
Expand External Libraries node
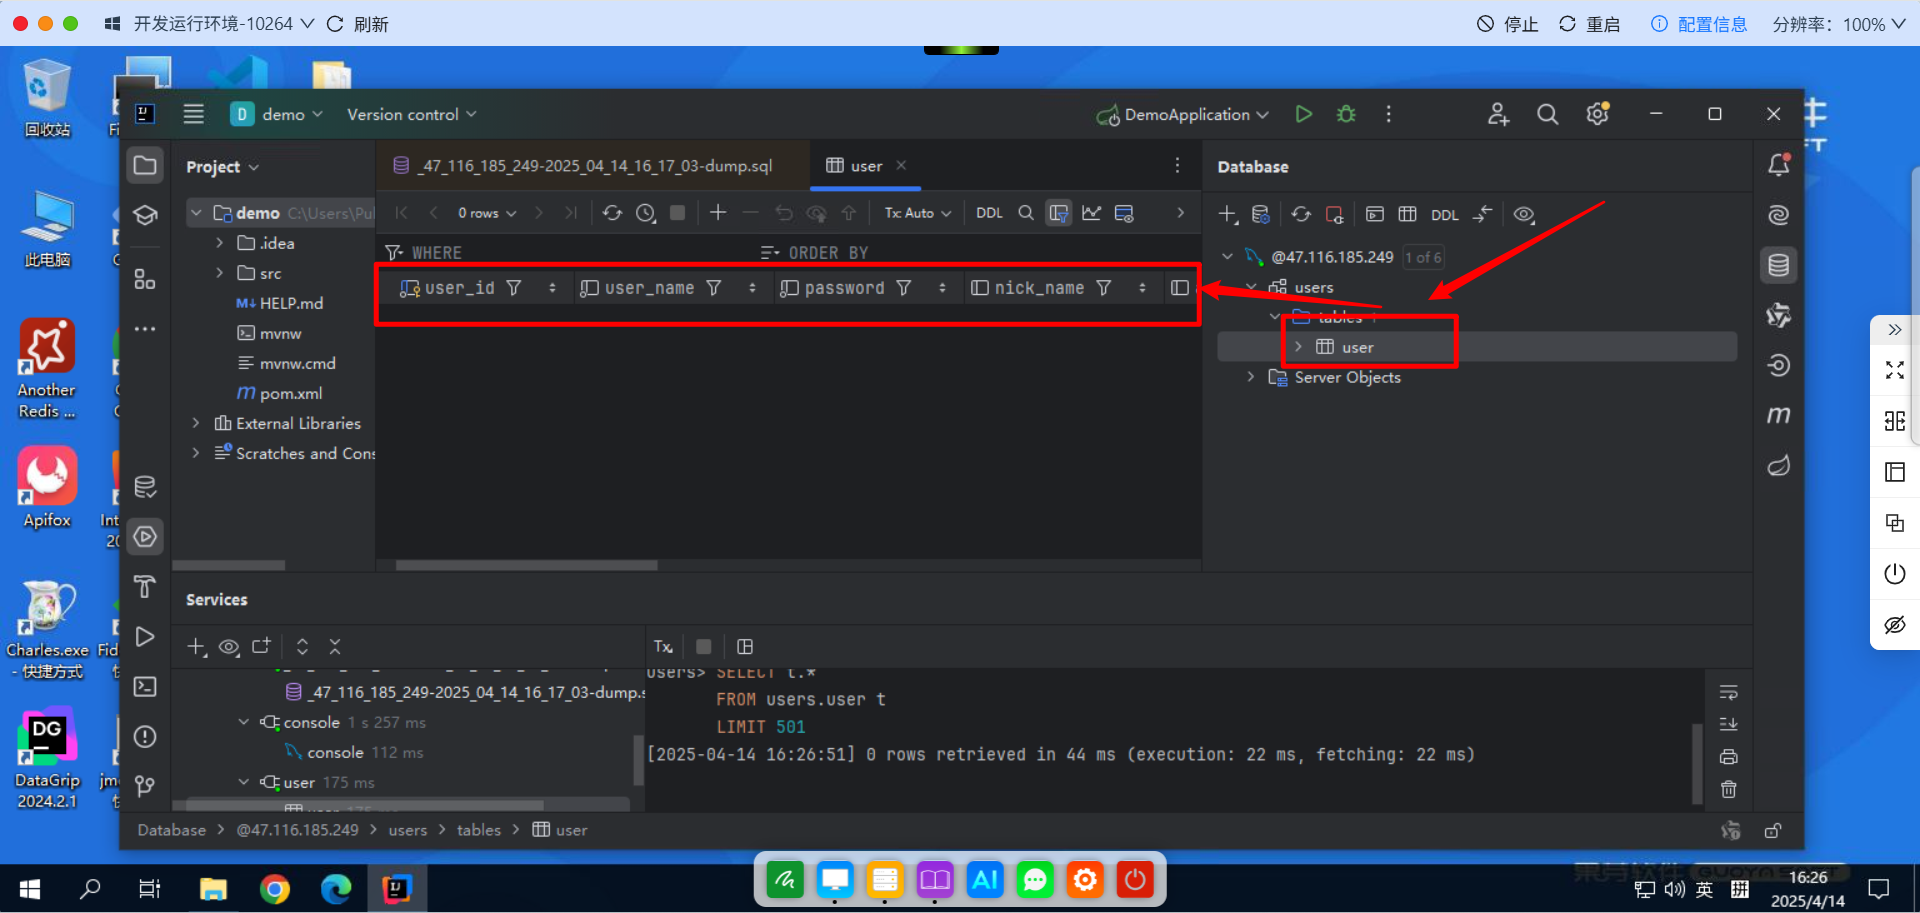click(x=196, y=423)
